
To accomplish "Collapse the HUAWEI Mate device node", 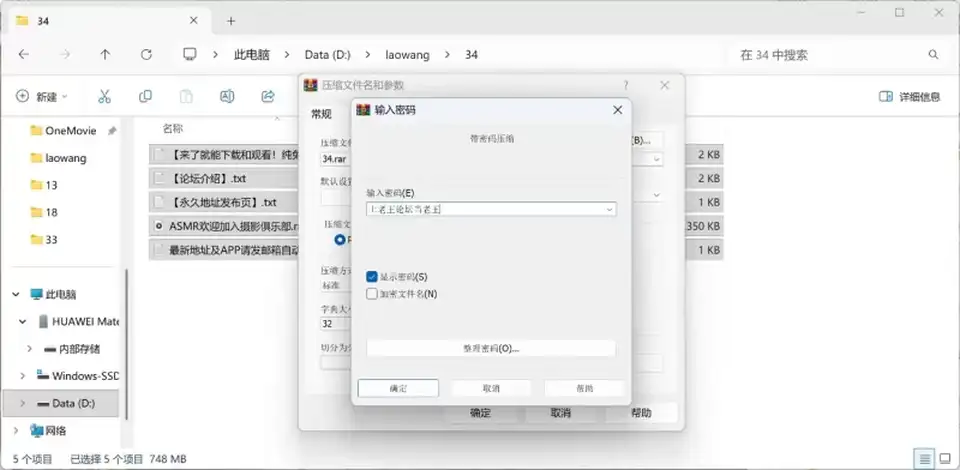I will 23,321.
